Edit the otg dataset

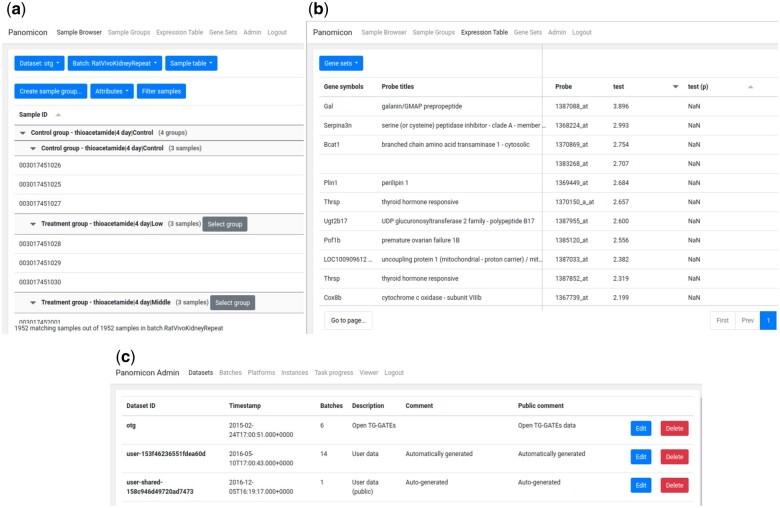[641, 428]
